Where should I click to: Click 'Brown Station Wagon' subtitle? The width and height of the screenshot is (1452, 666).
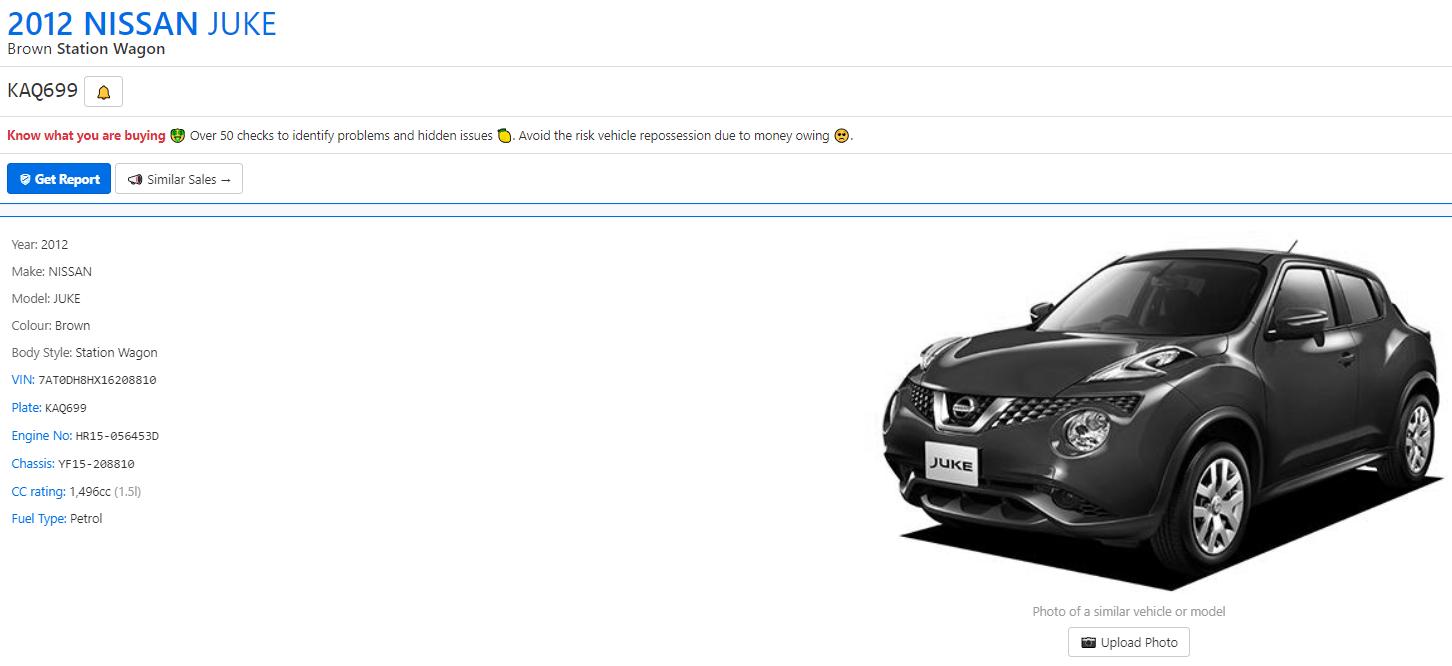86,48
